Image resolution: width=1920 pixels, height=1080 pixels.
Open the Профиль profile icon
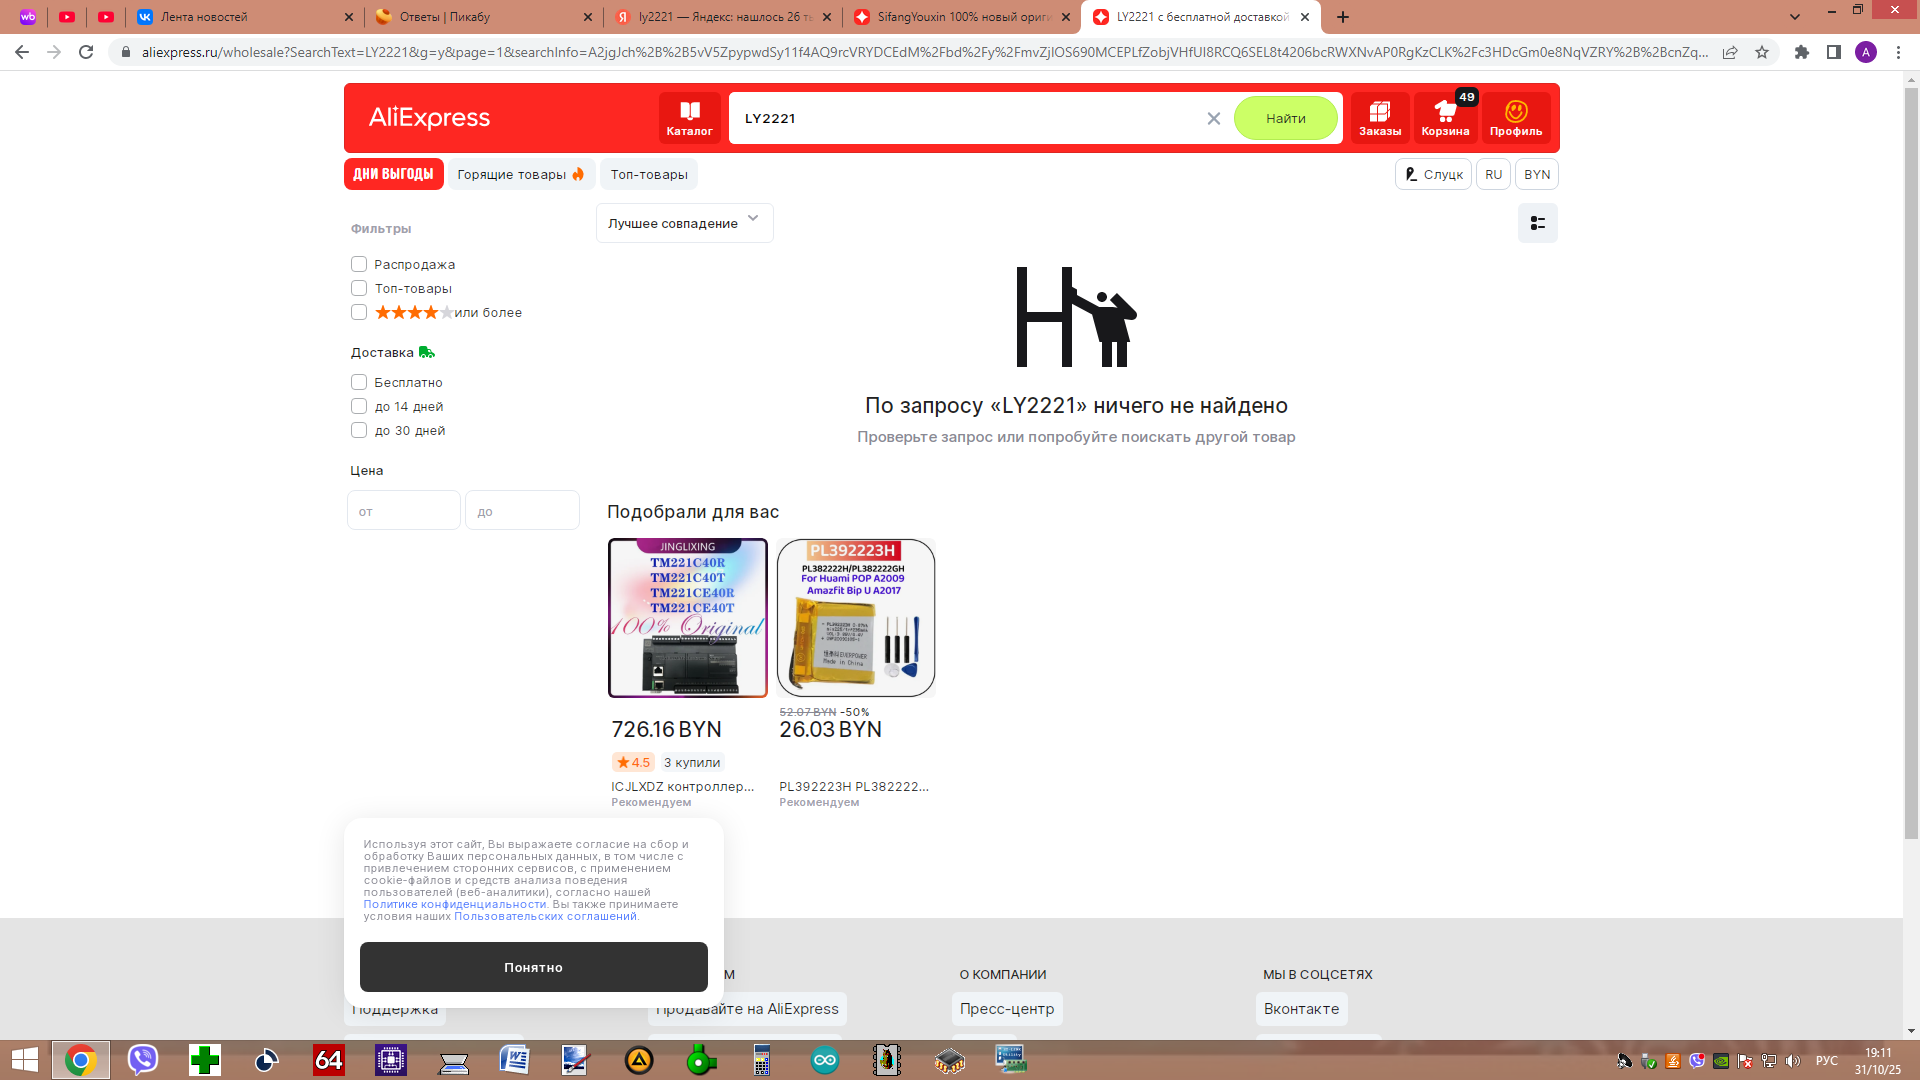pos(1515,118)
